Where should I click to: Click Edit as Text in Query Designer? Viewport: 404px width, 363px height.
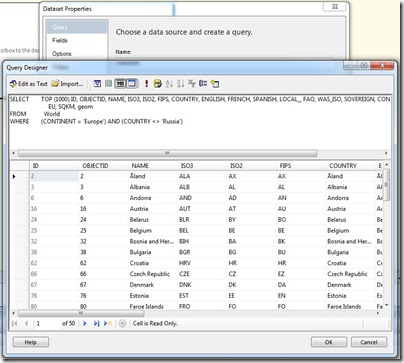coord(29,84)
